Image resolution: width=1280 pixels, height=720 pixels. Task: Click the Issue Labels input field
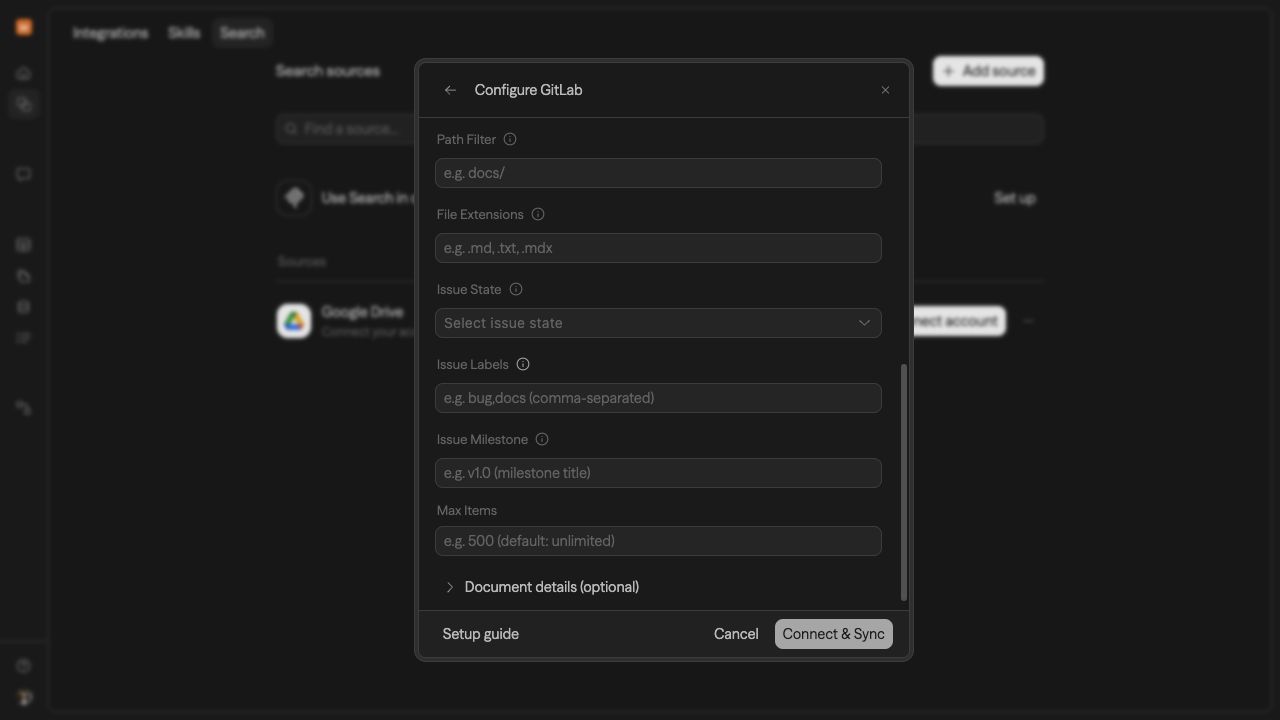[658, 398]
